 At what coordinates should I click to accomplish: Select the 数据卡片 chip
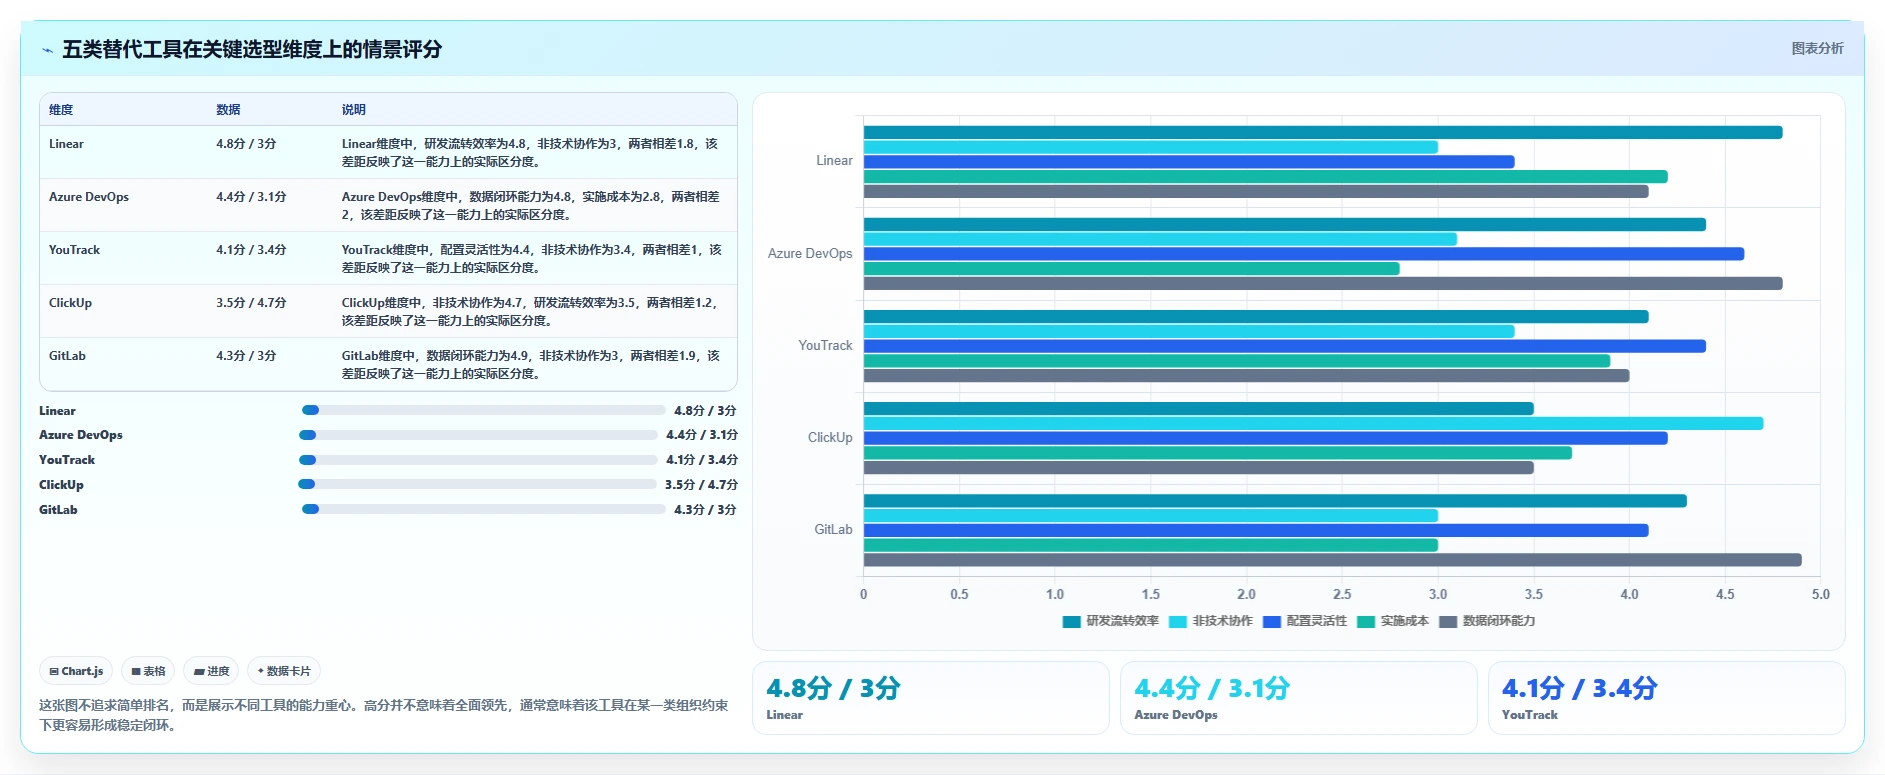click(284, 671)
